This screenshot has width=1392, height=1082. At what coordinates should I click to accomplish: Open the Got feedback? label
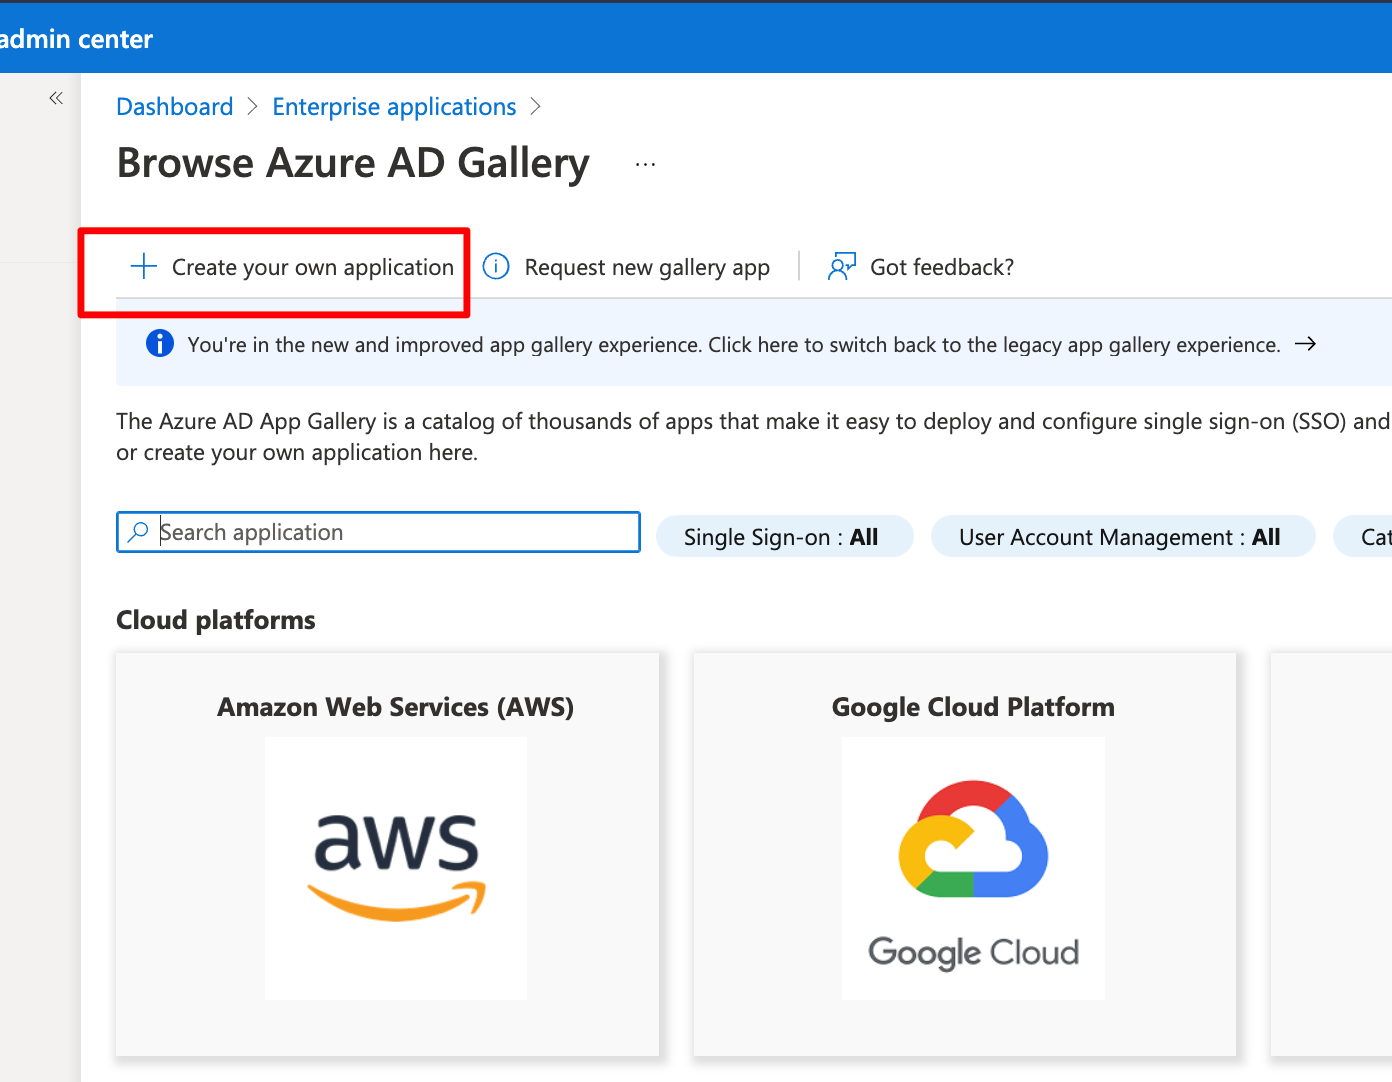(942, 267)
